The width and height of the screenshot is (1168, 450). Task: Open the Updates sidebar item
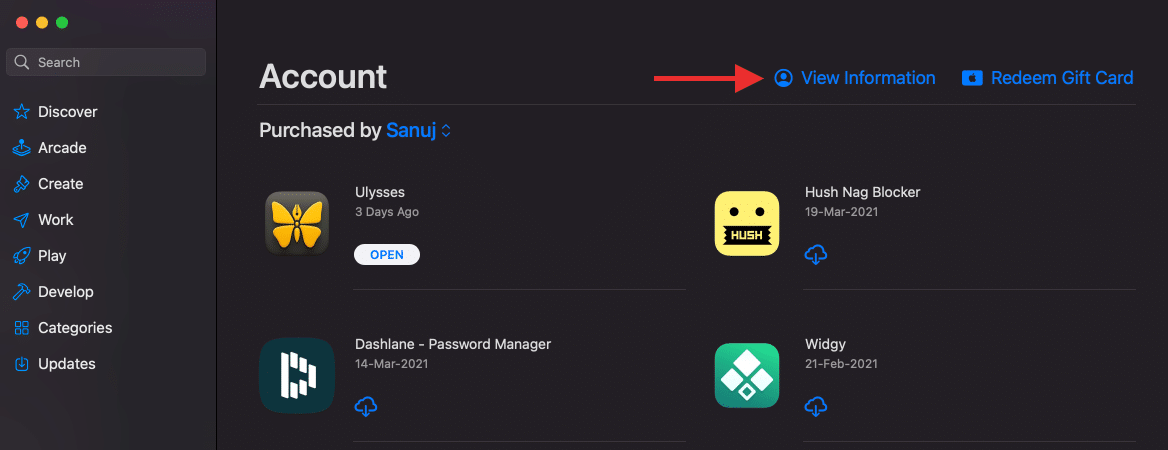[54, 364]
